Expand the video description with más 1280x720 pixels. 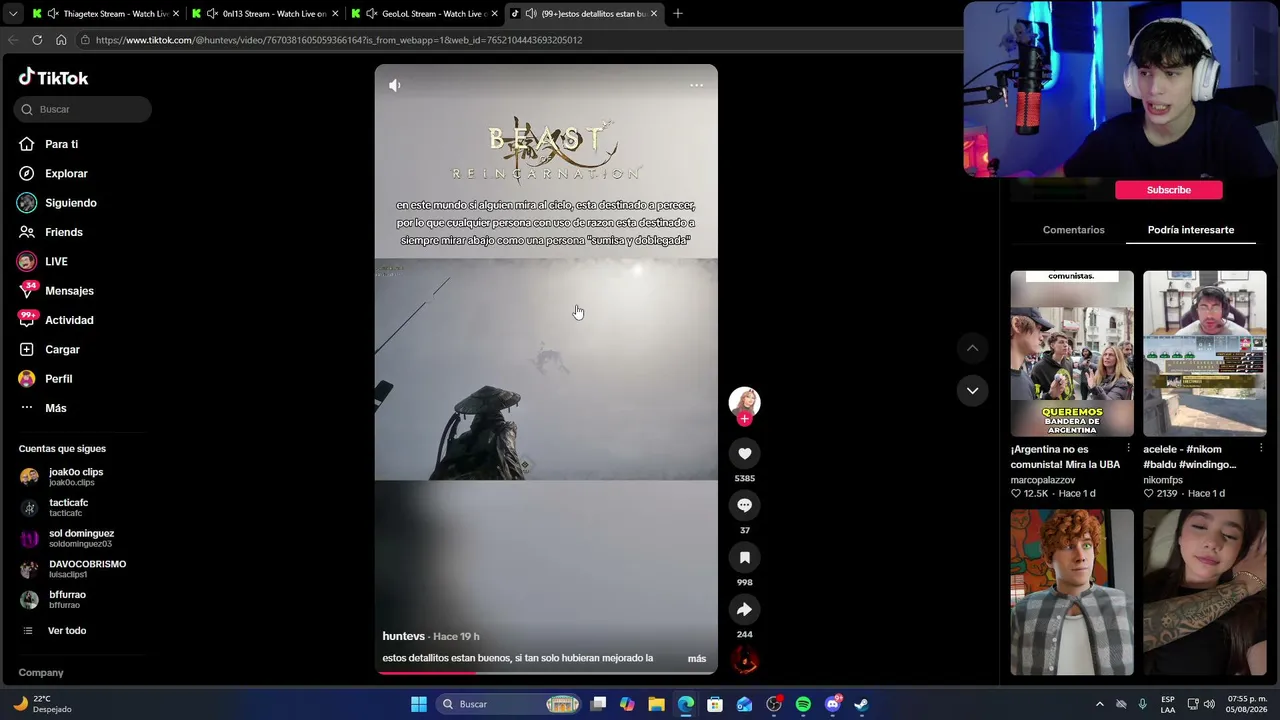[697, 658]
